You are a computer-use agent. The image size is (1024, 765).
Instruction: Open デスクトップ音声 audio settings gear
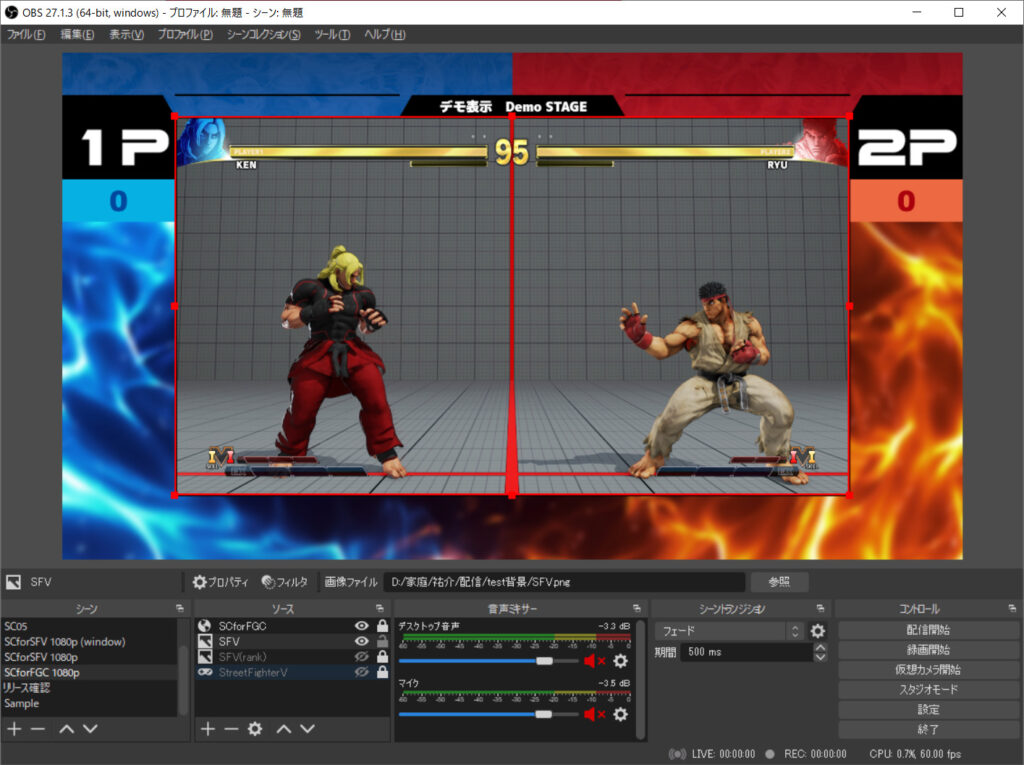(x=620, y=661)
